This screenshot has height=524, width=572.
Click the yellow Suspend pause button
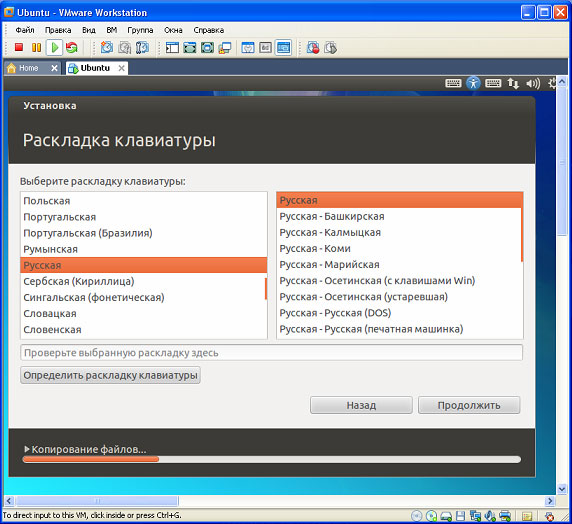pos(36,47)
